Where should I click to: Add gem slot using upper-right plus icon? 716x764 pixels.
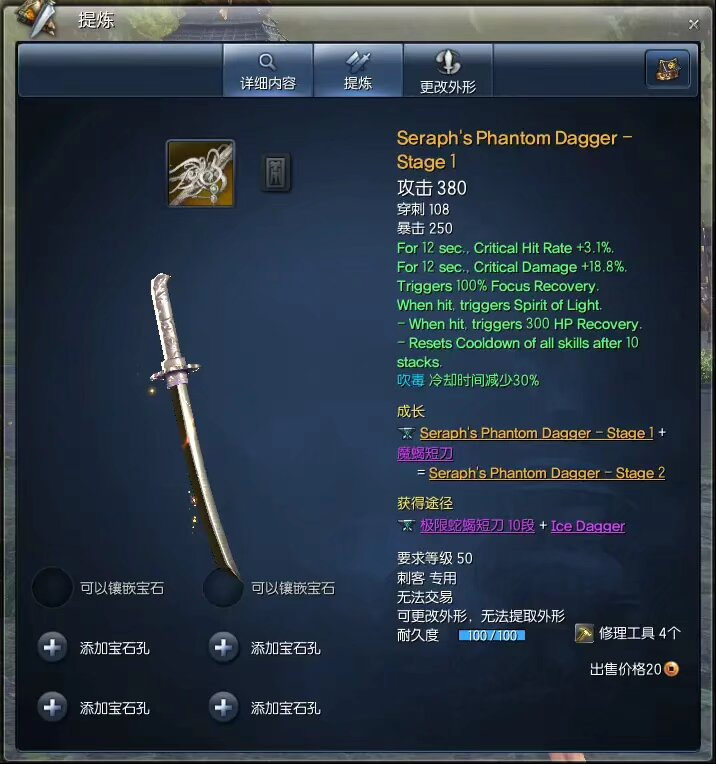223,647
